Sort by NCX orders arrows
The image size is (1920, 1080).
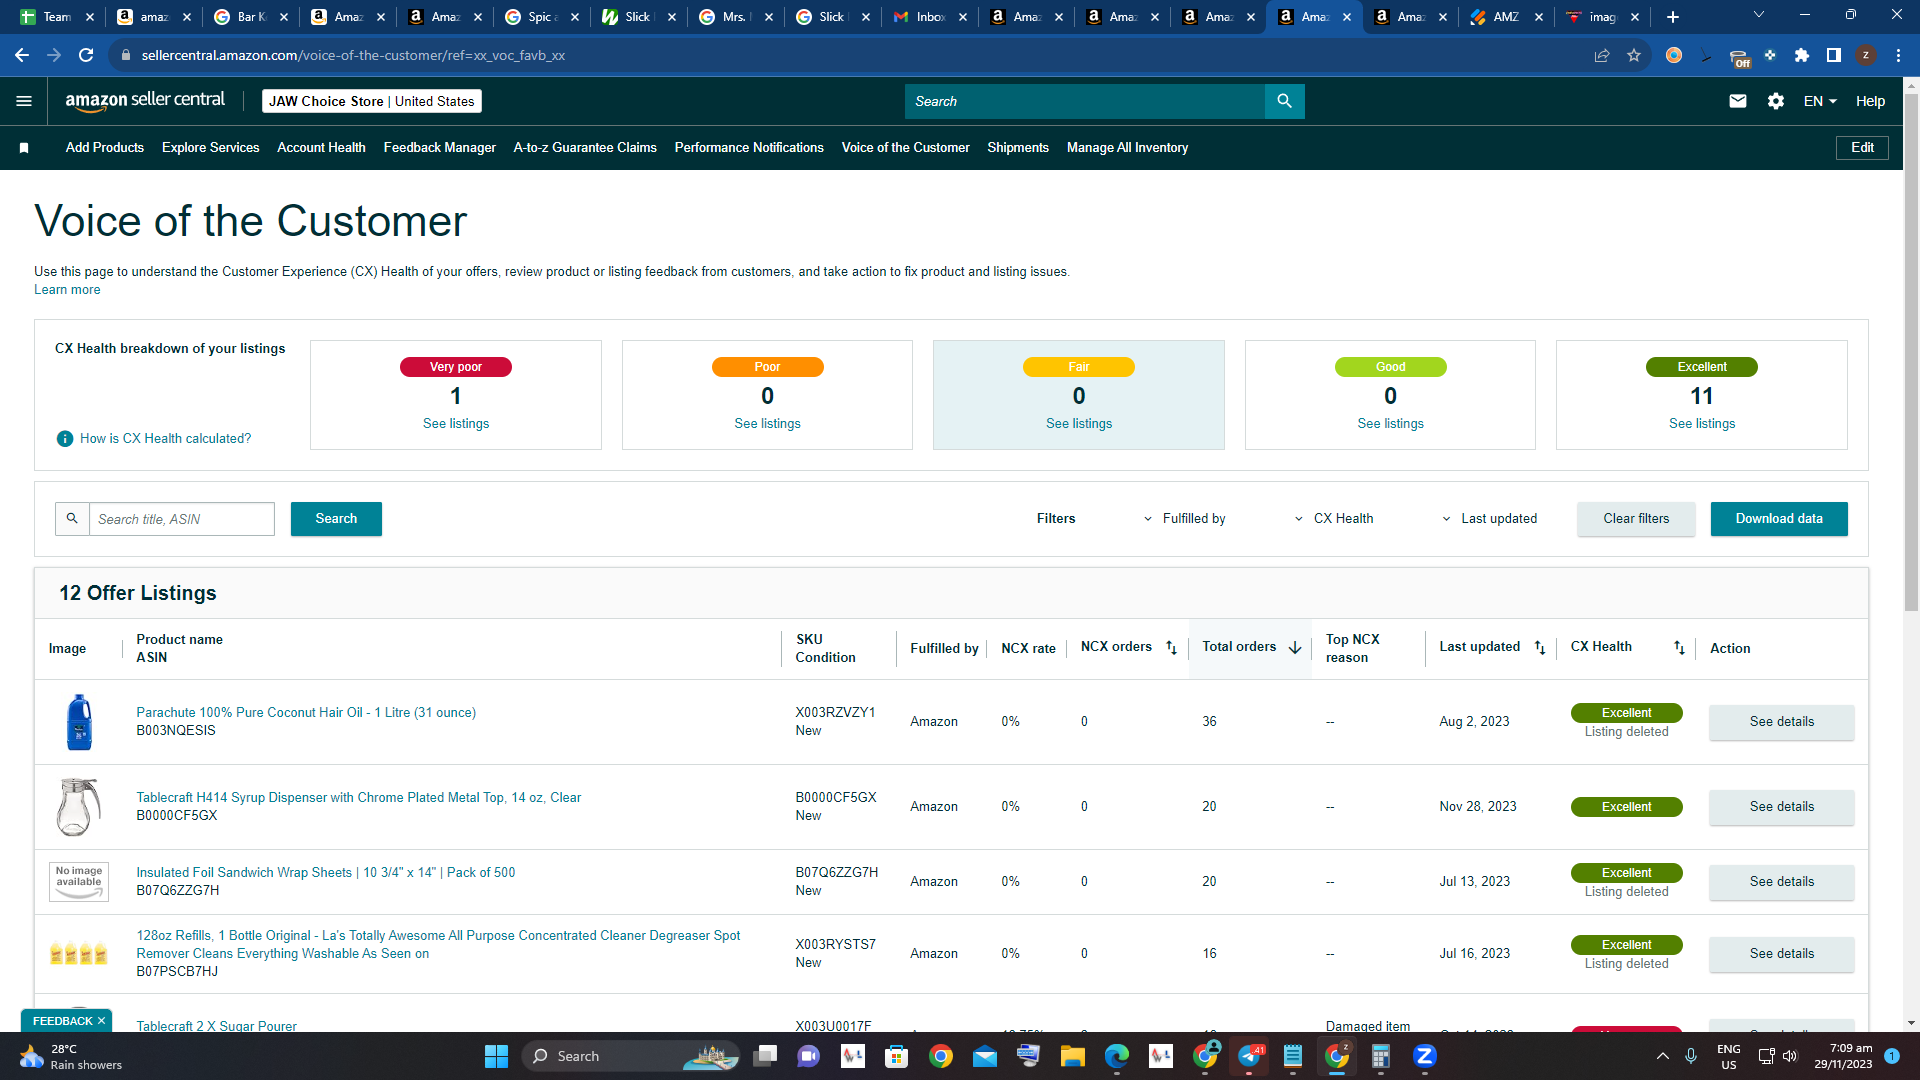pos(1171,648)
